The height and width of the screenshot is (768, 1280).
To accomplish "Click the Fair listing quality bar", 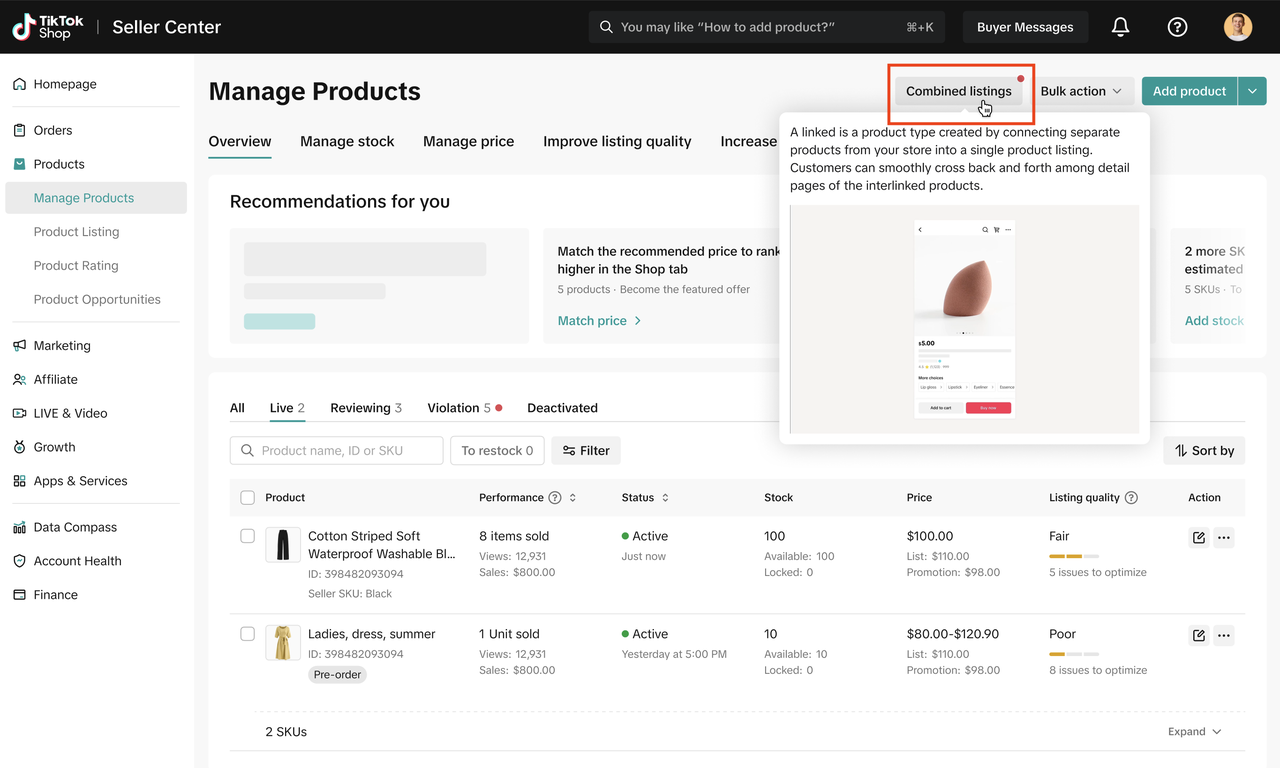I will pyautogui.click(x=1073, y=556).
